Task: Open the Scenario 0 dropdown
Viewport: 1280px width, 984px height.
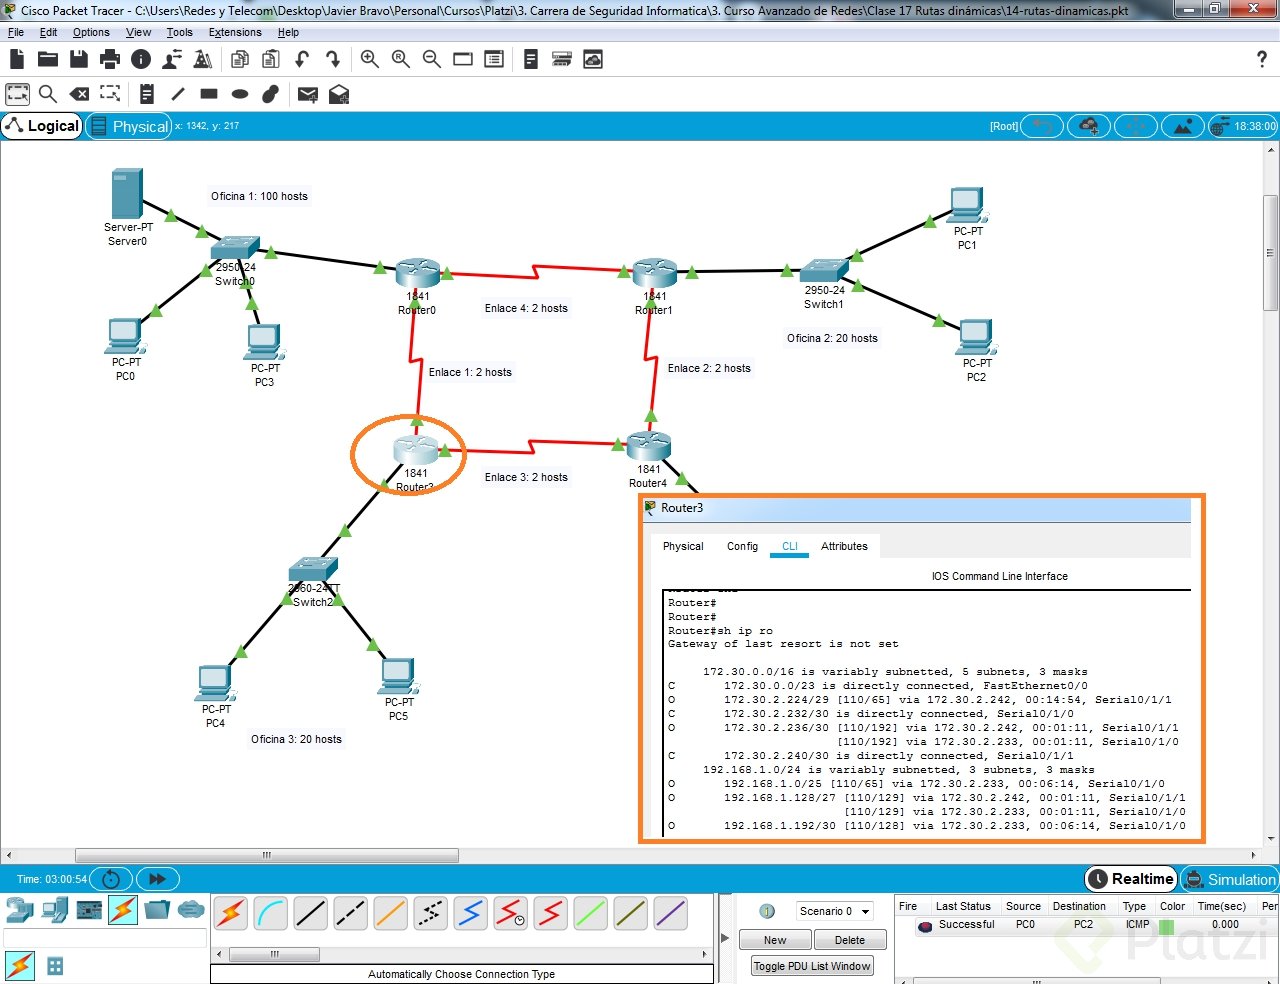Action: [834, 911]
